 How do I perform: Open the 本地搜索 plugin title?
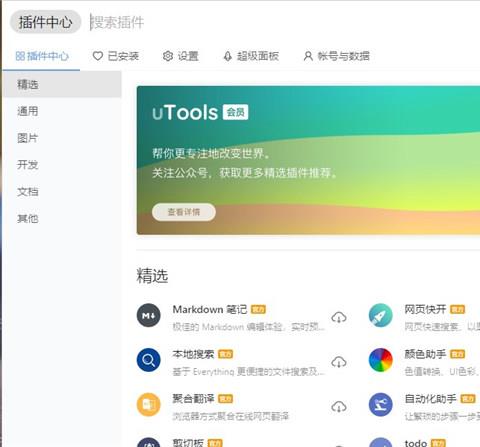click(x=193, y=354)
